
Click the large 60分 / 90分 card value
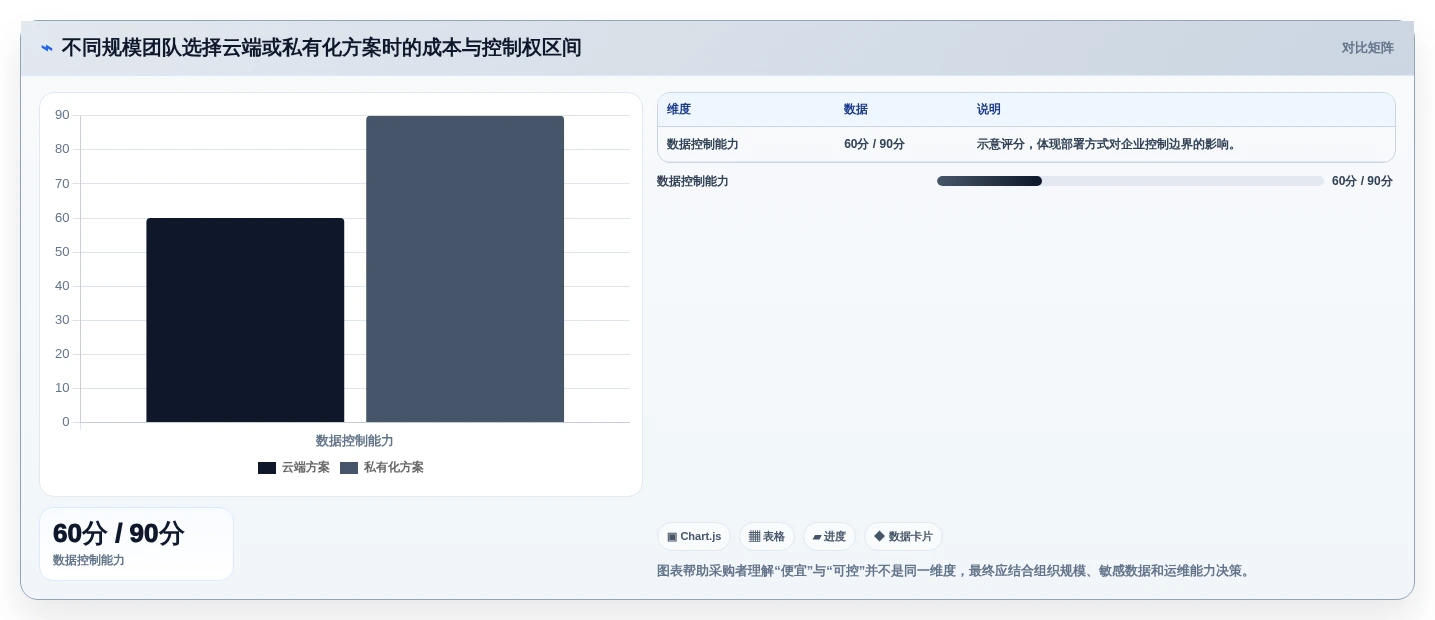point(118,534)
